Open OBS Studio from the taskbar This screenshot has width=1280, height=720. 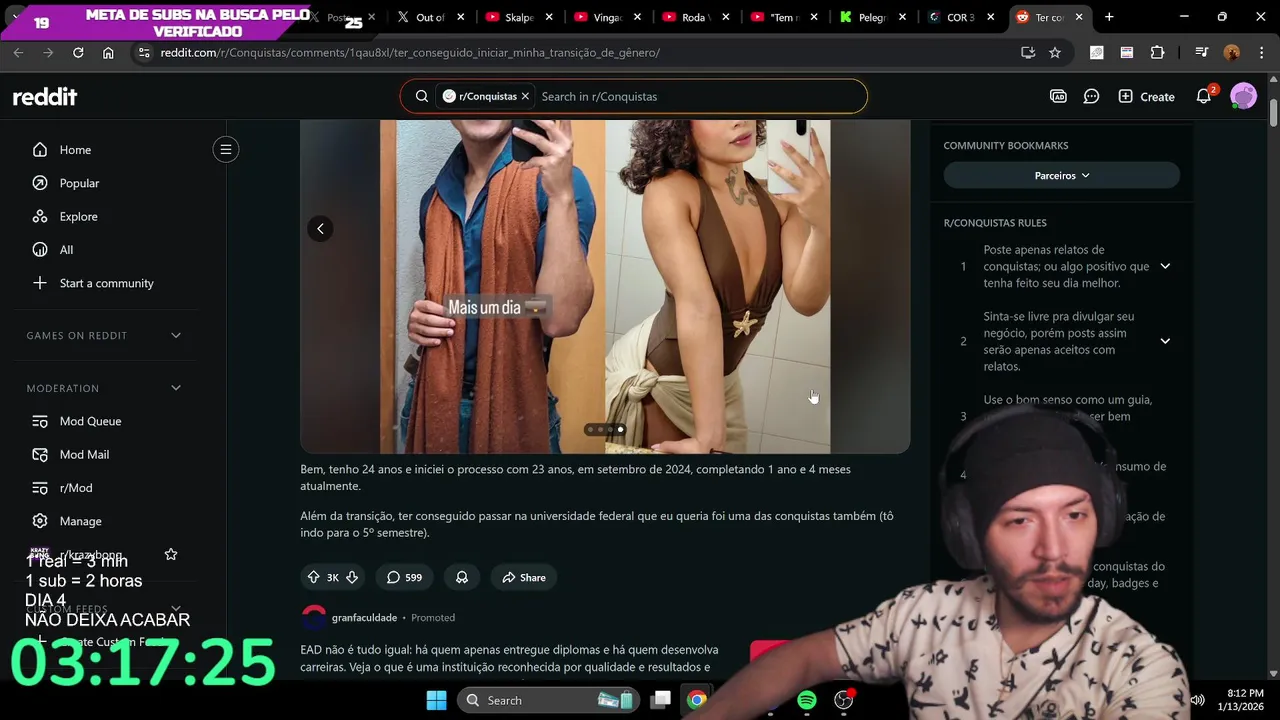pyautogui.click(x=843, y=700)
